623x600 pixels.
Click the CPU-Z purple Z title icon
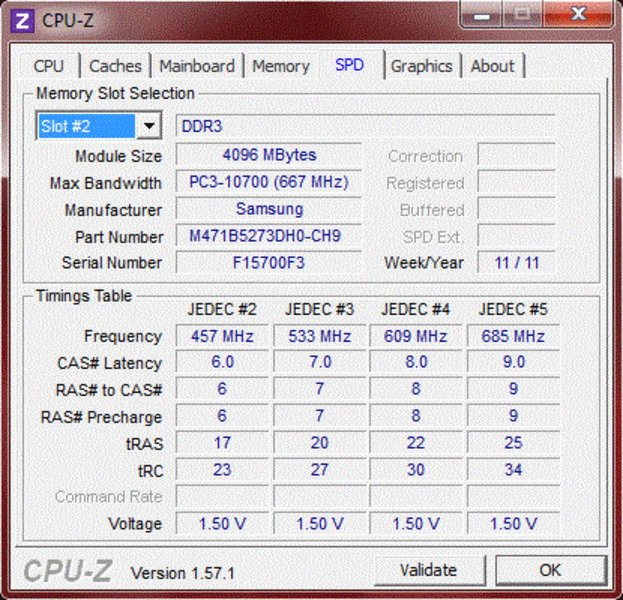point(22,21)
